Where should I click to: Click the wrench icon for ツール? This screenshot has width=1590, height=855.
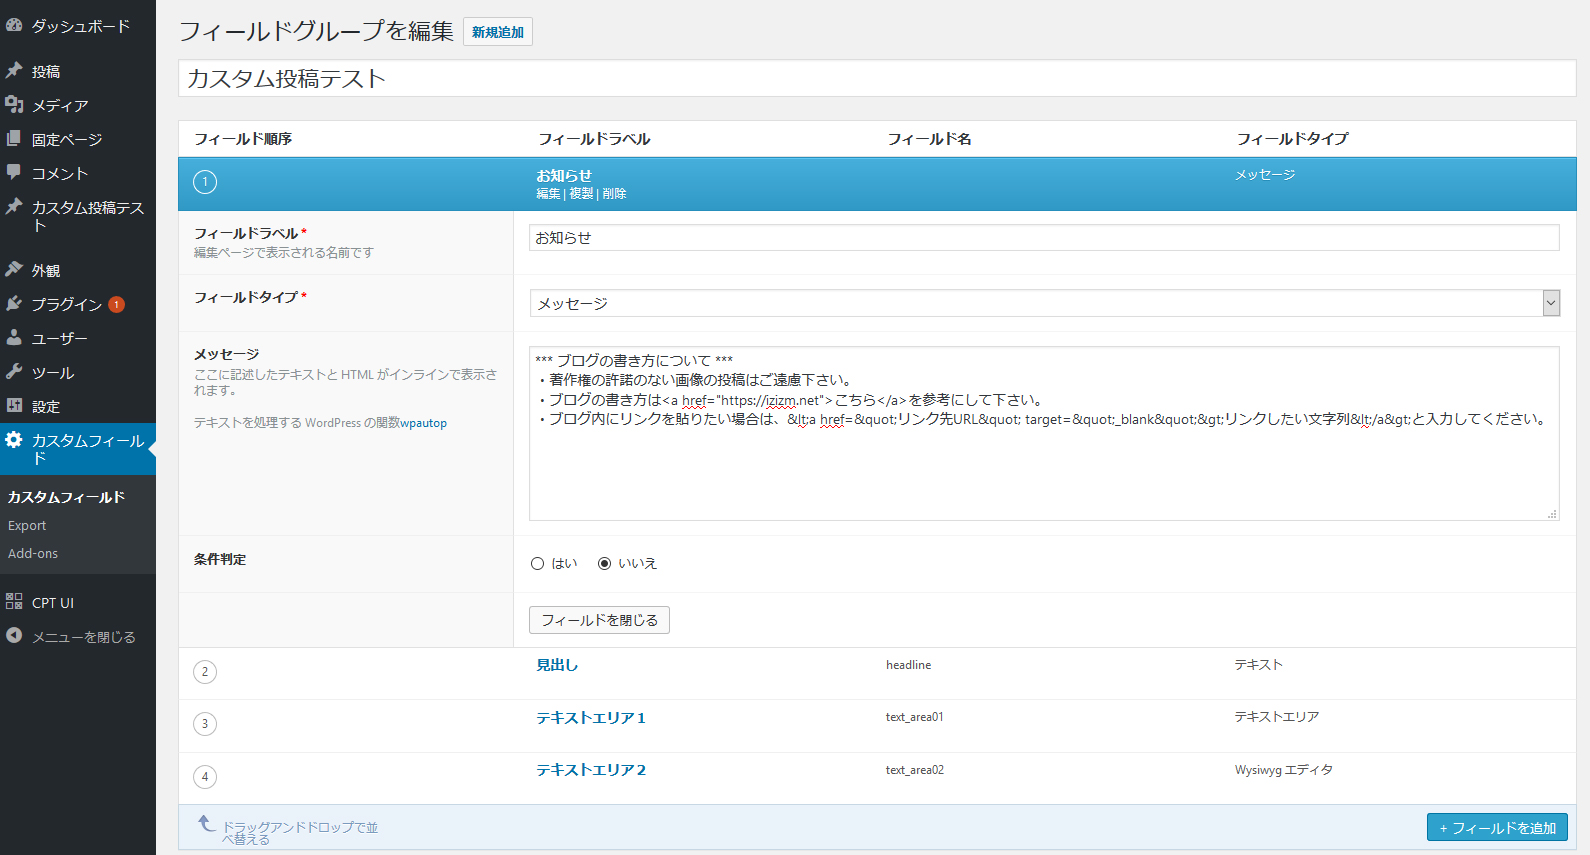coord(14,372)
